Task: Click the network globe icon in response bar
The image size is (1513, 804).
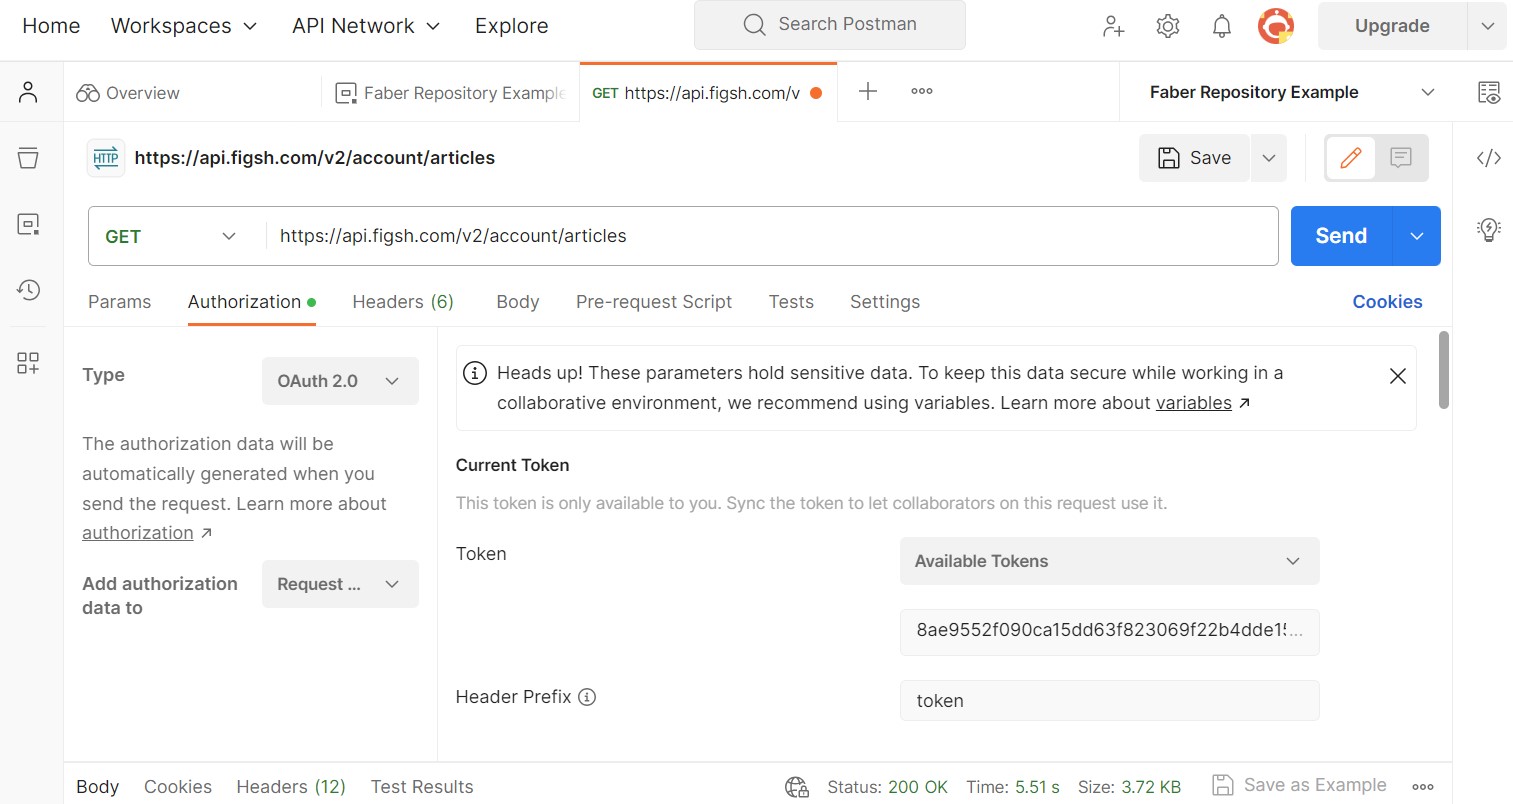Action: point(797,787)
